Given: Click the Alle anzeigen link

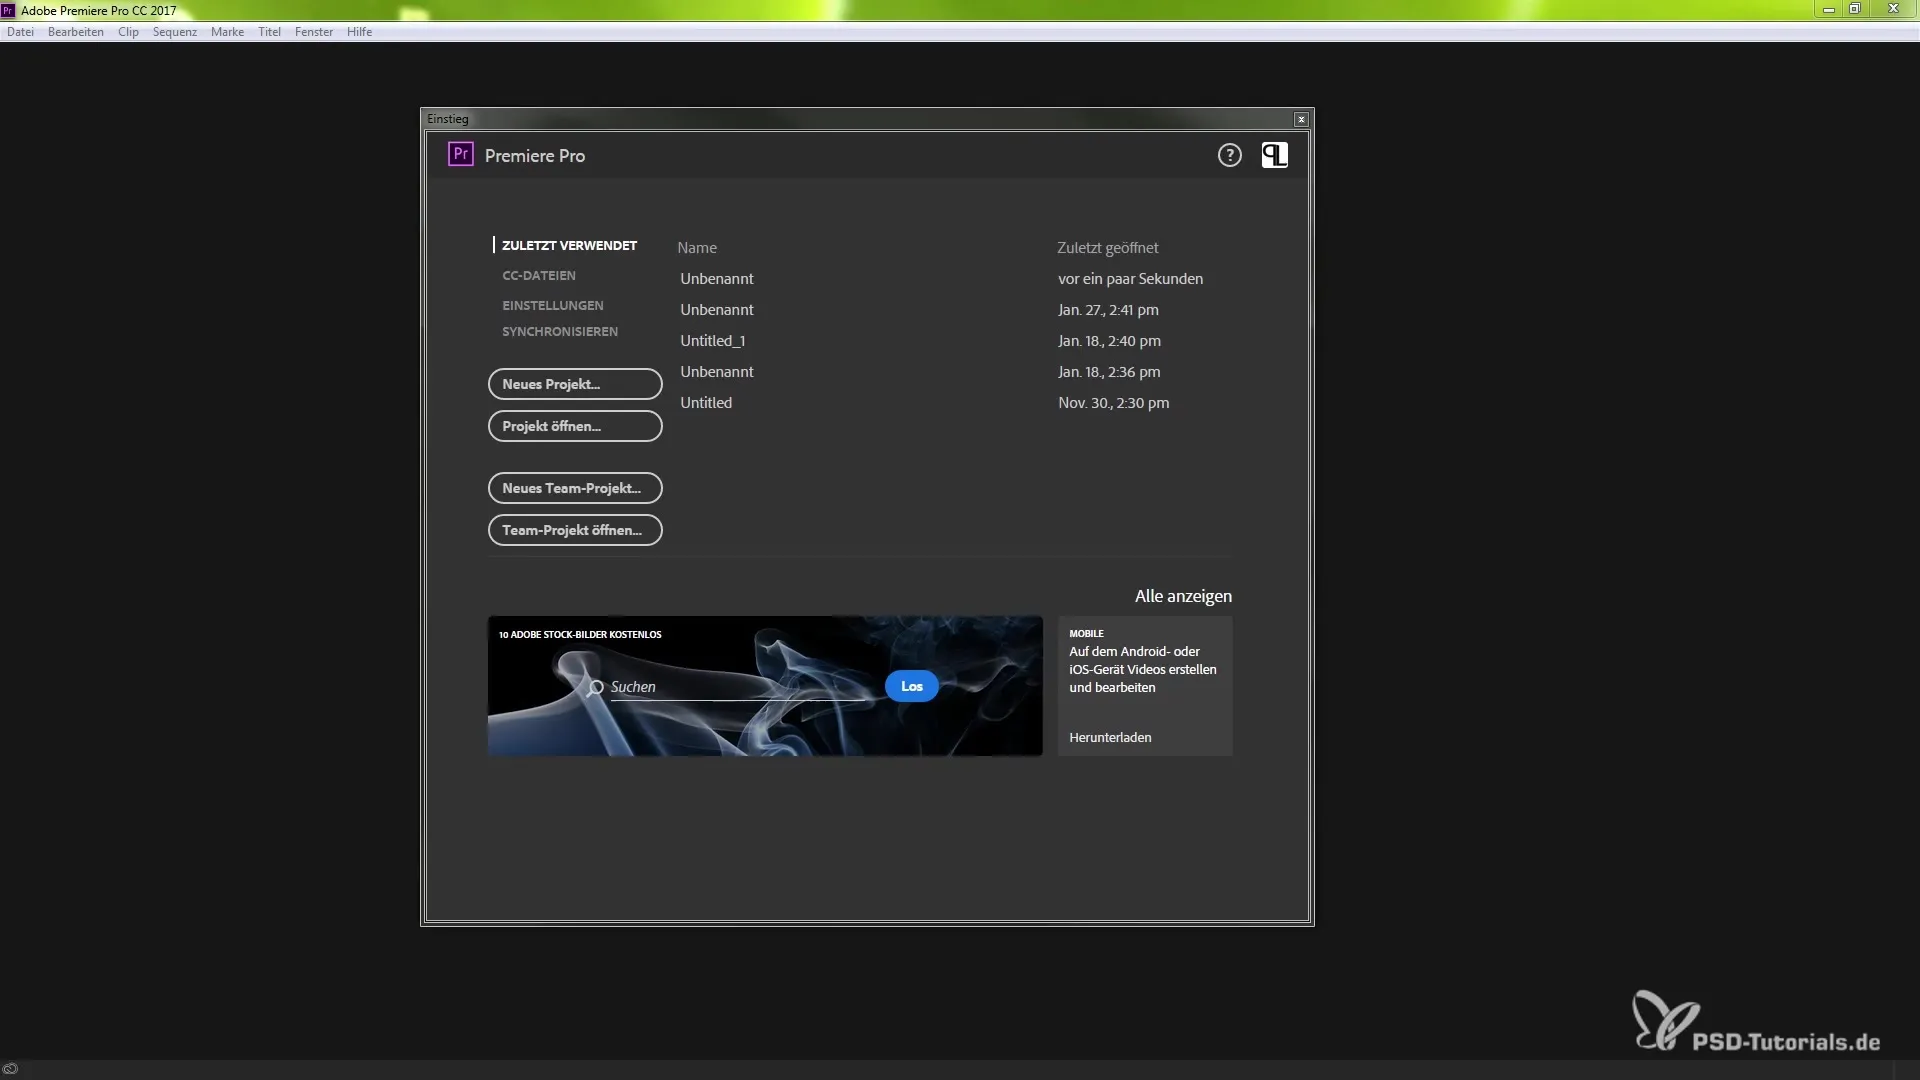Looking at the screenshot, I should click(x=1183, y=596).
